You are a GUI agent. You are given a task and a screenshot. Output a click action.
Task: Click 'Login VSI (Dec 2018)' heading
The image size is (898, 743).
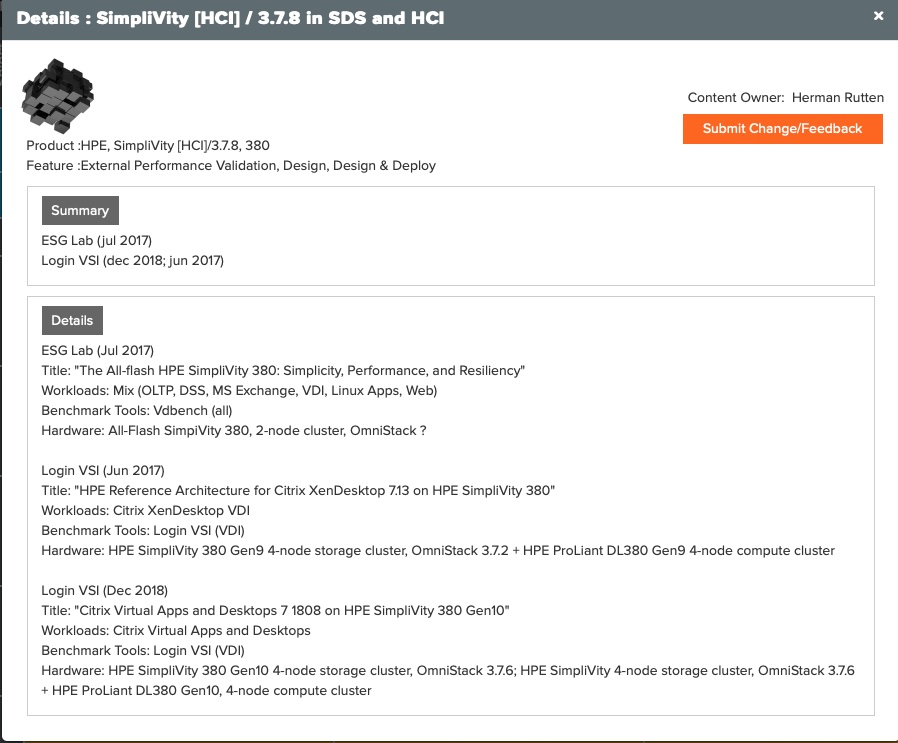(x=104, y=591)
